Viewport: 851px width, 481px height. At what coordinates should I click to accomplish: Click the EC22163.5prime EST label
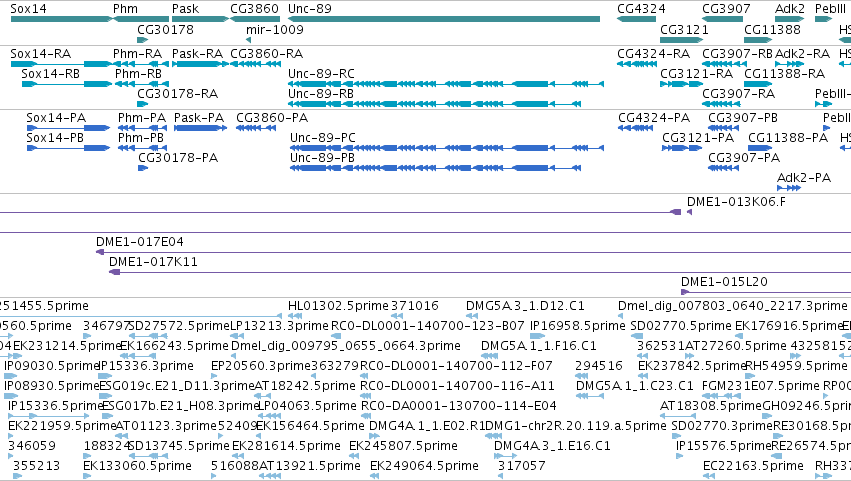[753, 466]
